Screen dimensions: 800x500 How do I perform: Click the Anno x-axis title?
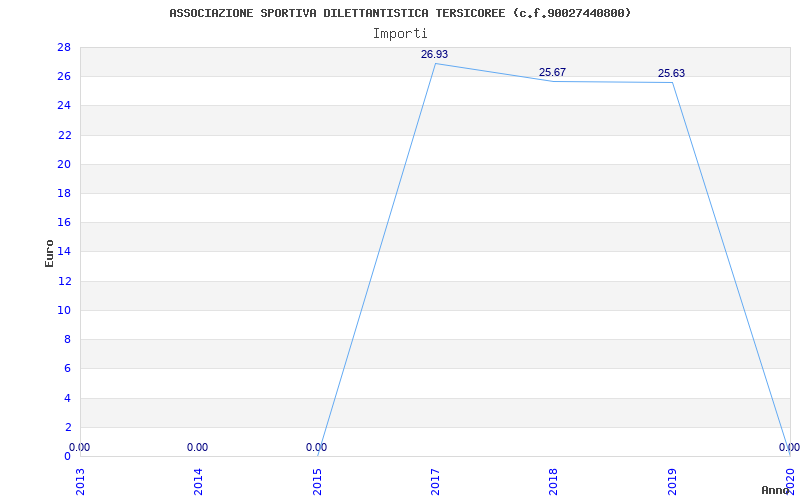[x=776, y=490]
